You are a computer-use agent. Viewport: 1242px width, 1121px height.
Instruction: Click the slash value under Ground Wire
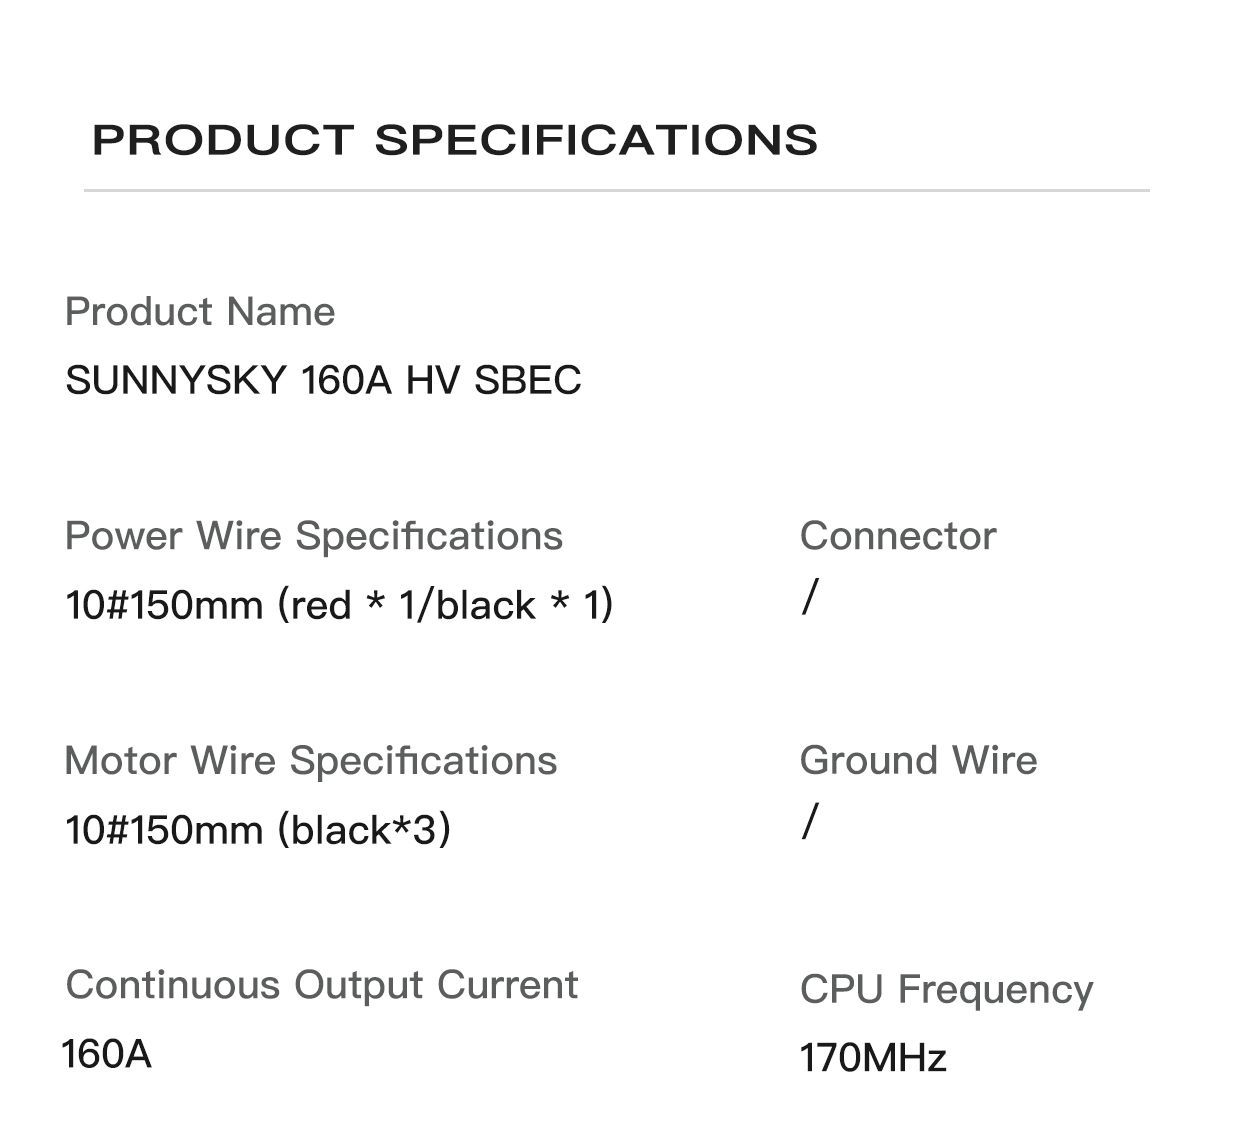[x=809, y=822]
